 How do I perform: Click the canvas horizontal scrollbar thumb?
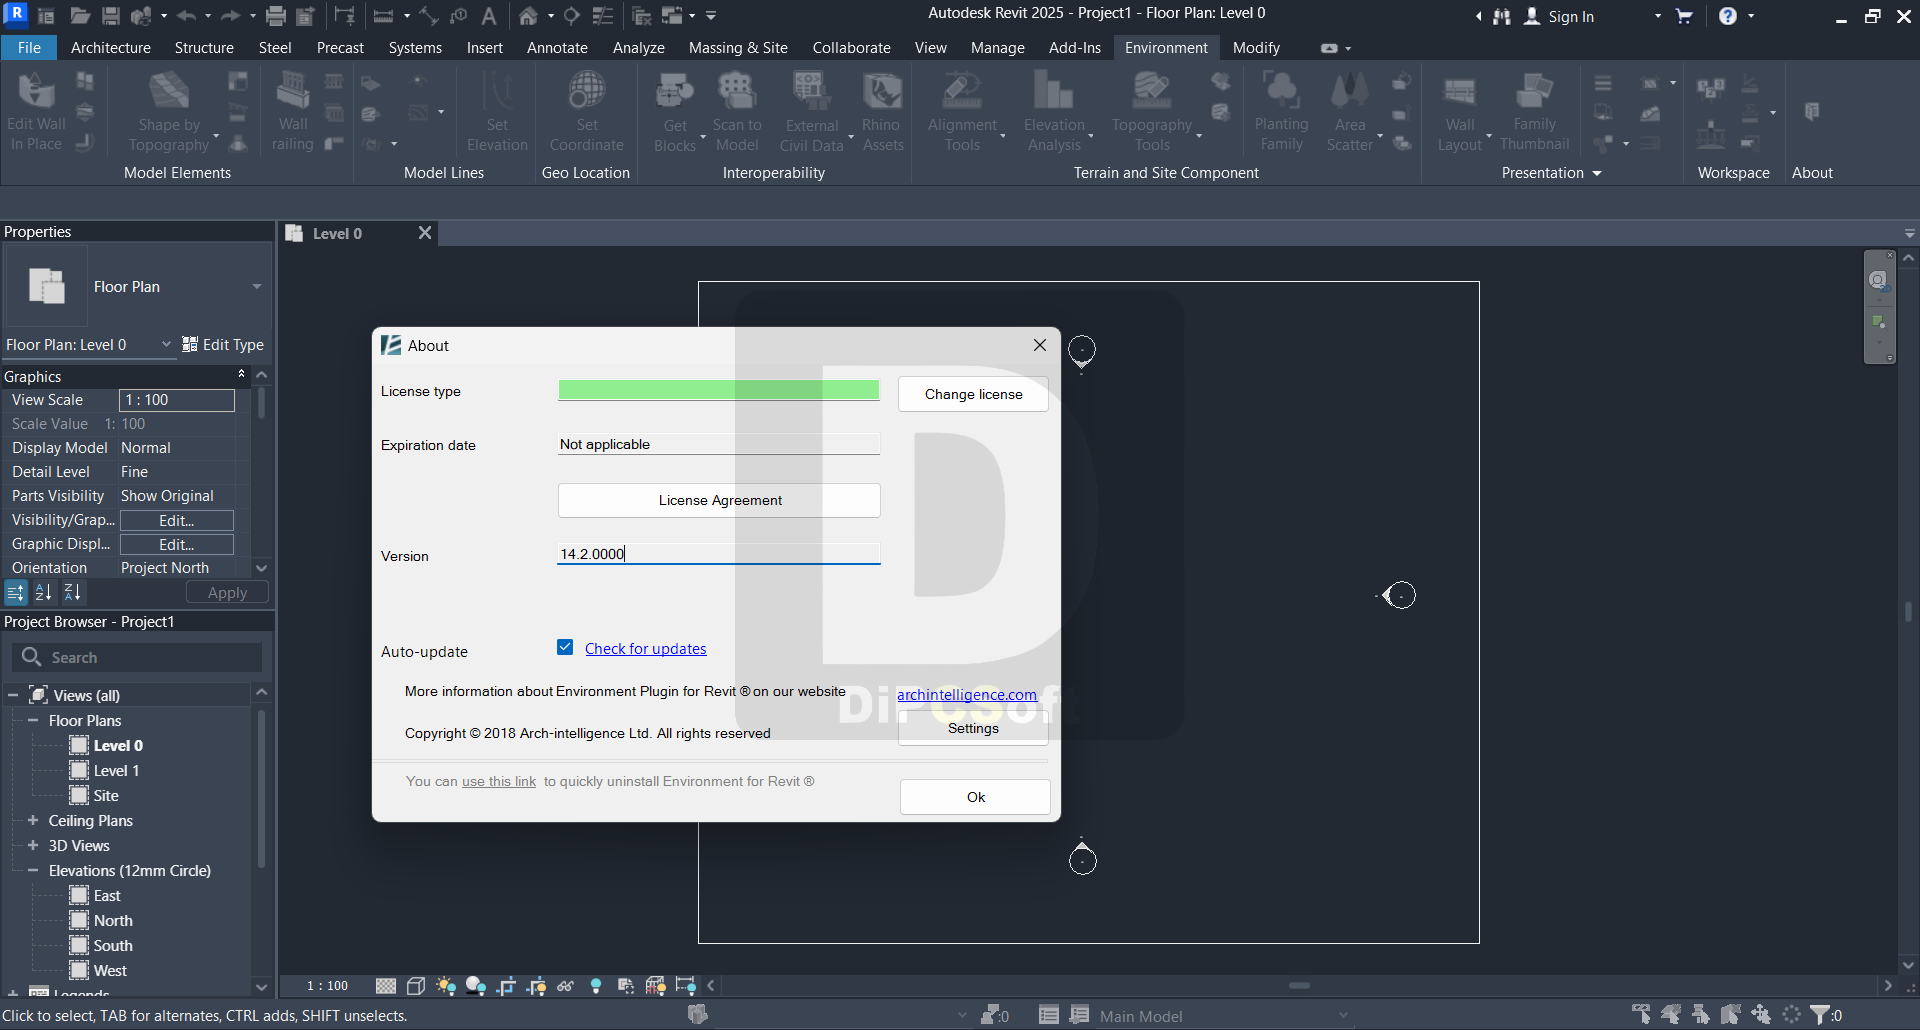pos(1299,986)
